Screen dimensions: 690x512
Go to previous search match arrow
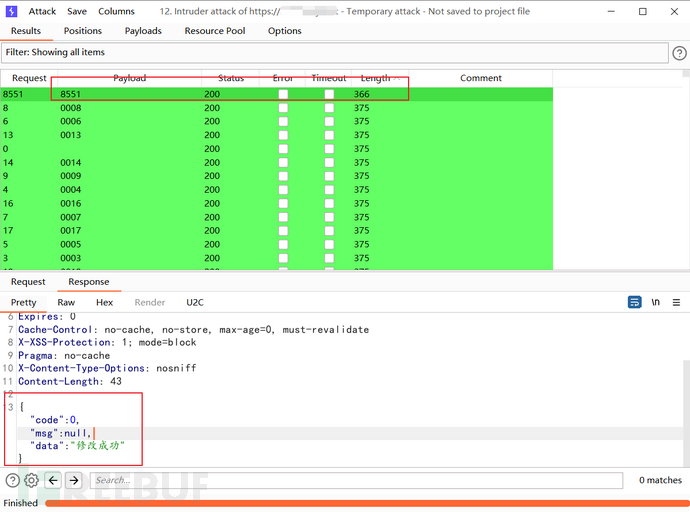[53, 480]
